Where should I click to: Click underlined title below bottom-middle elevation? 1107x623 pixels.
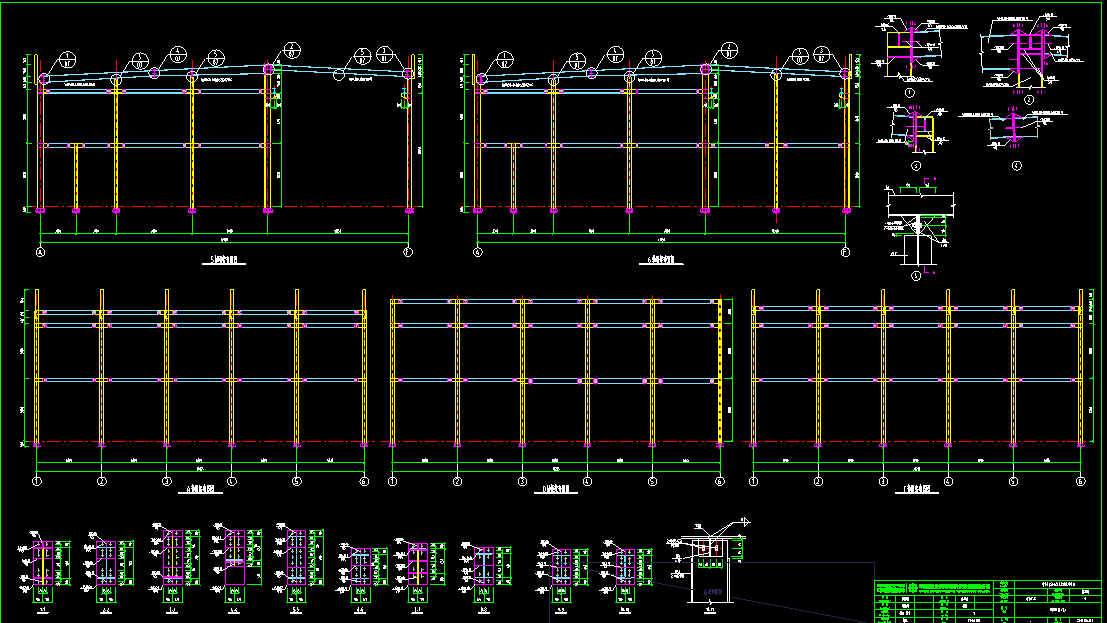[556, 490]
